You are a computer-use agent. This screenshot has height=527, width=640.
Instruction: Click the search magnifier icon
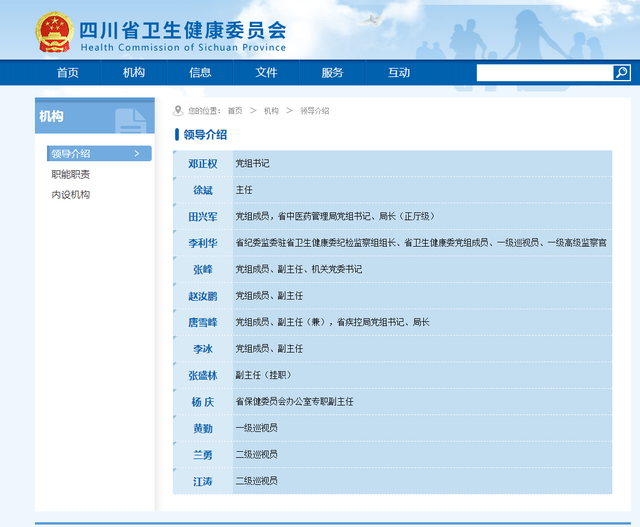click(x=622, y=73)
